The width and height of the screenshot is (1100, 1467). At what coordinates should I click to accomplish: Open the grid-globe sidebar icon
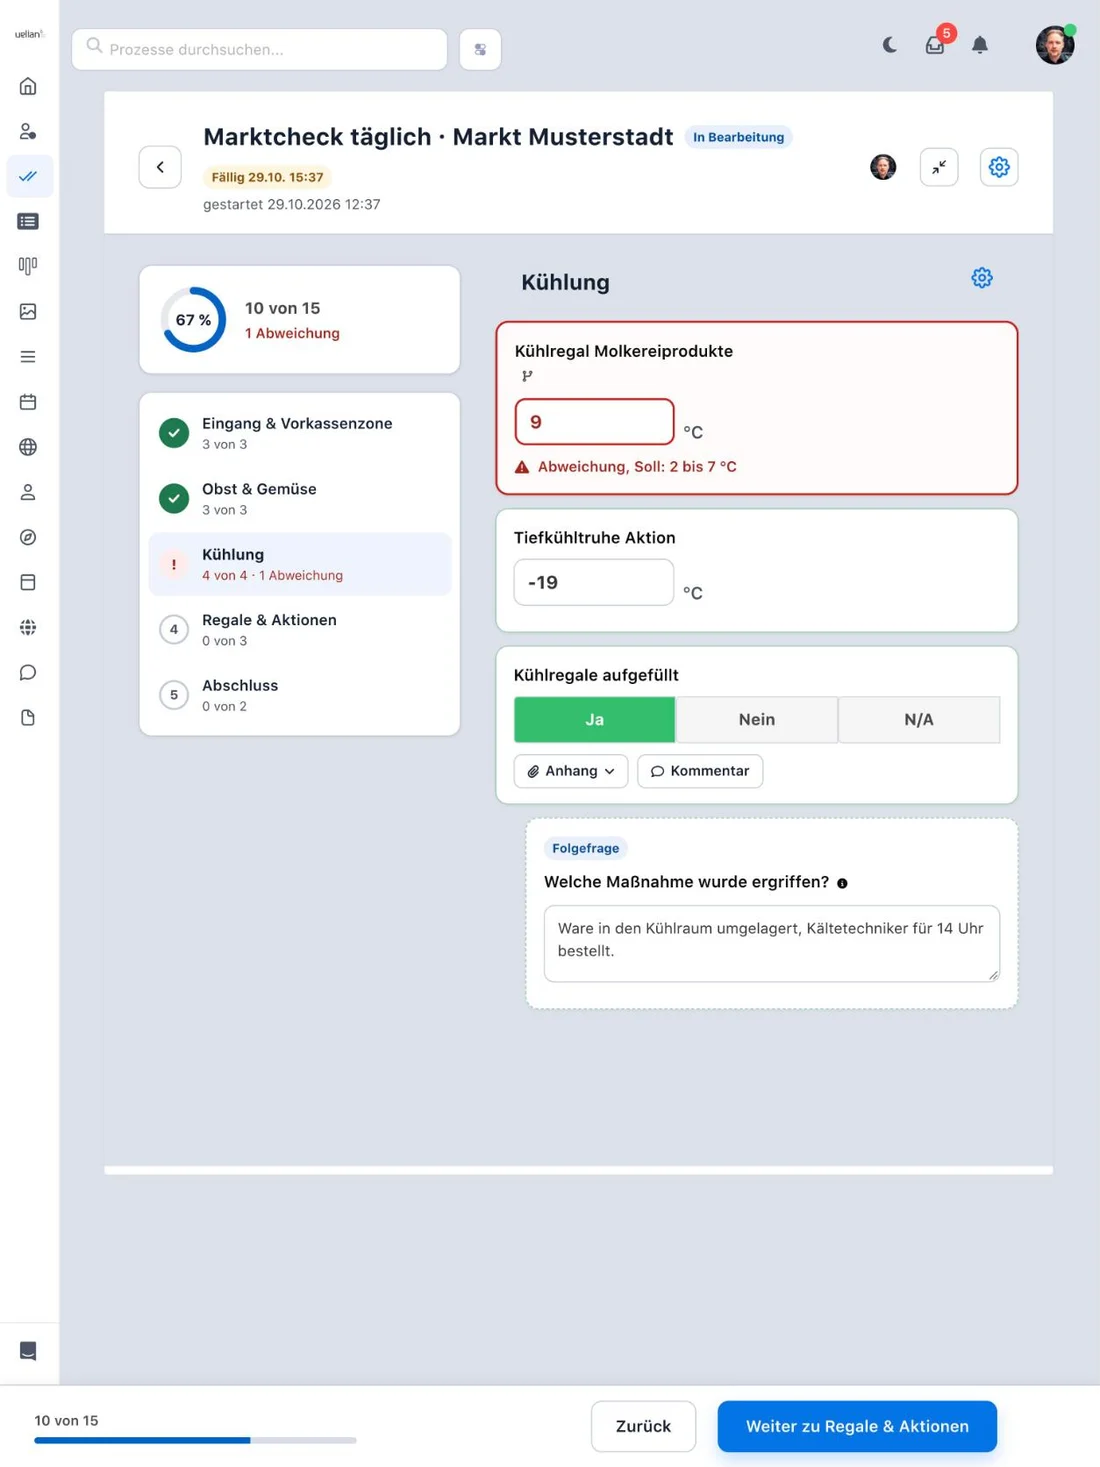pos(28,627)
